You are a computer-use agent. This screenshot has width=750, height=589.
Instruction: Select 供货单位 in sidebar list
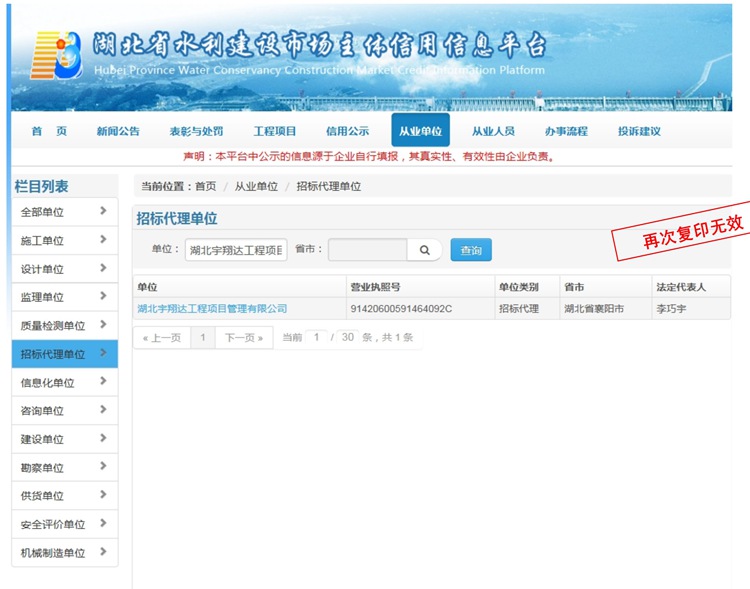click(65, 496)
